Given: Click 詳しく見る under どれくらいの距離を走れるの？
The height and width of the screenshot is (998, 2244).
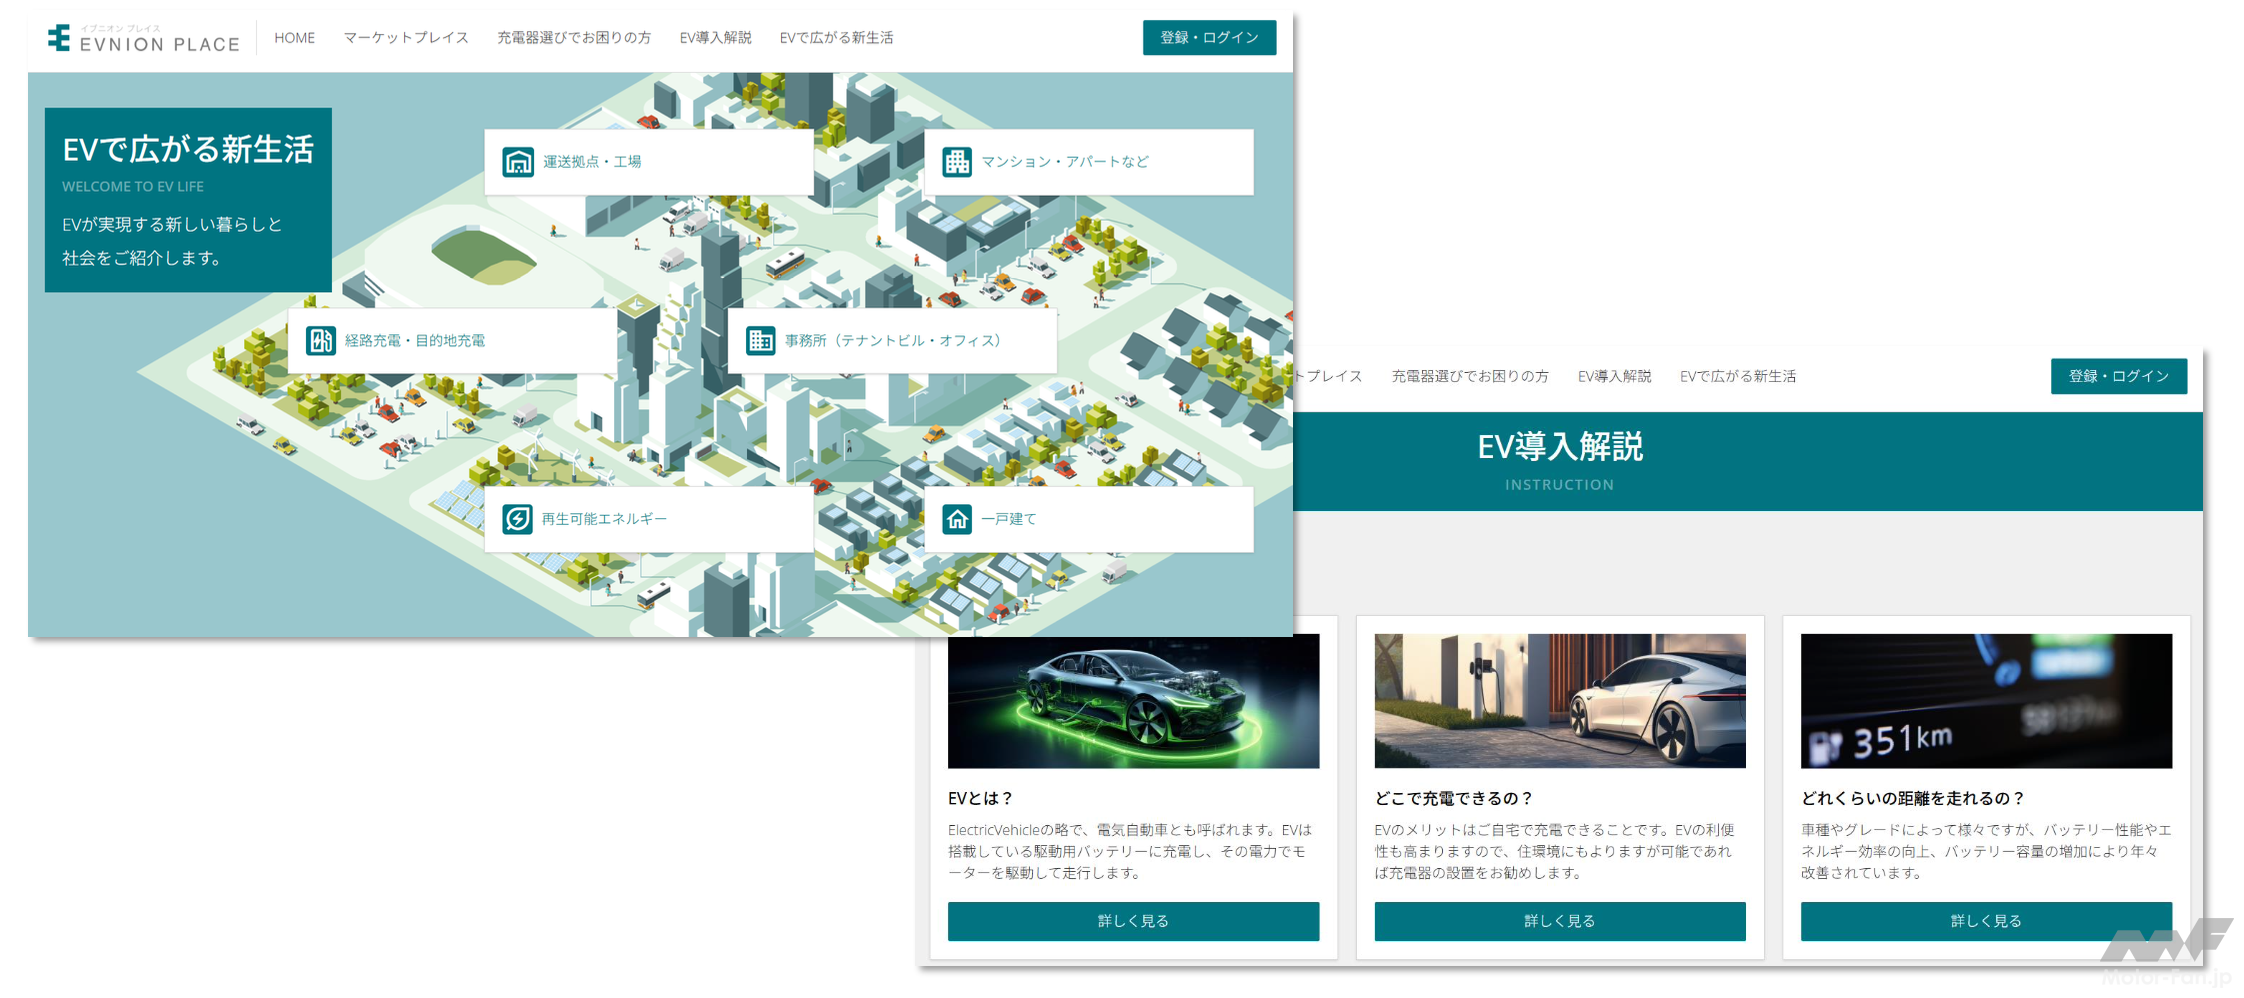Looking at the screenshot, I should [x=1985, y=921].
